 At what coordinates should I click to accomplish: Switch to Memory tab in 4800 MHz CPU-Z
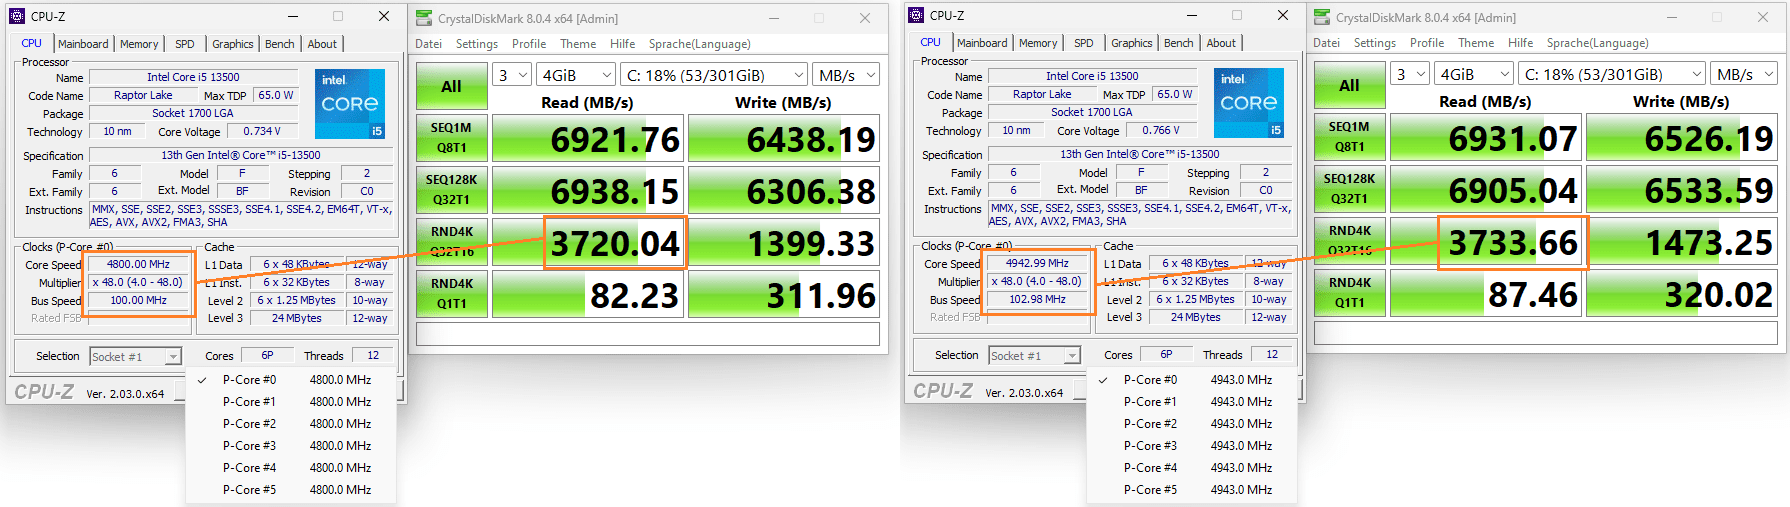point(139,44)
